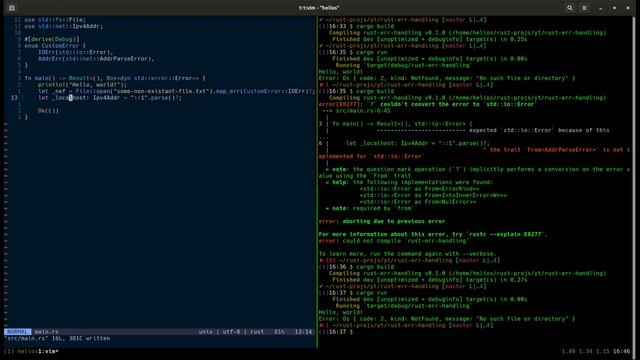Viewport: 640px width, 360px height.
Task: Click the 'enum CustomError {' line
Action: click(55, 46)
